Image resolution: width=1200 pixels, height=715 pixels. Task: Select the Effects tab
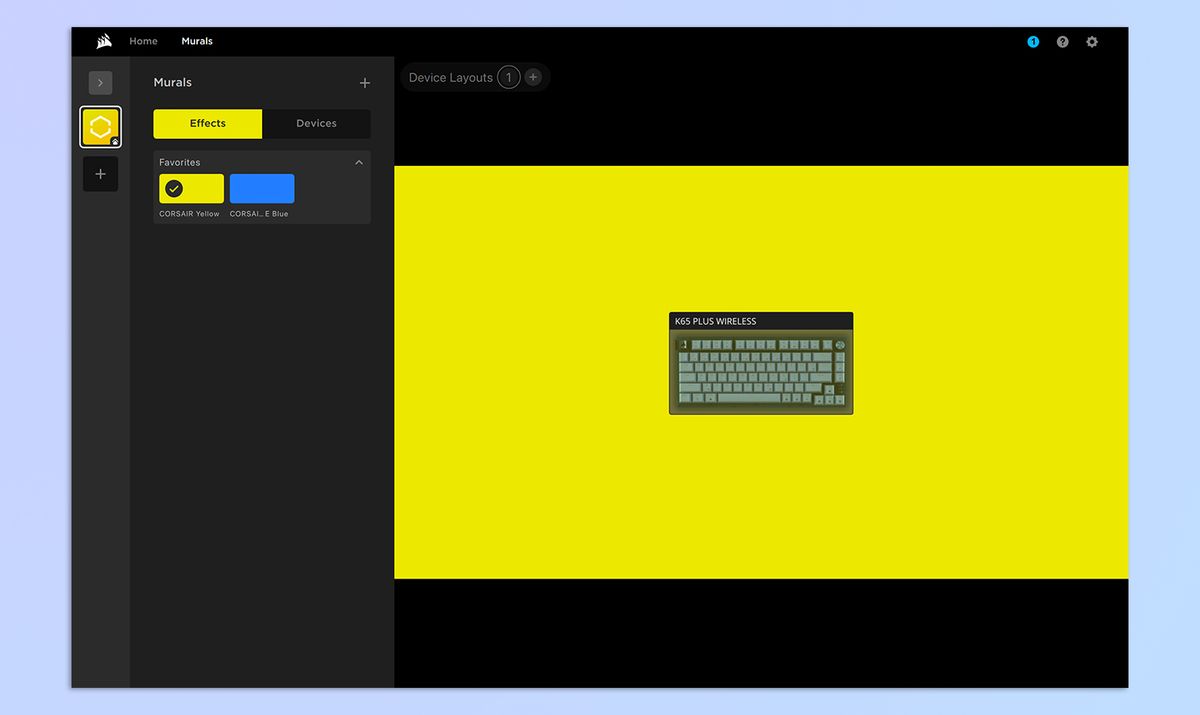208,124
